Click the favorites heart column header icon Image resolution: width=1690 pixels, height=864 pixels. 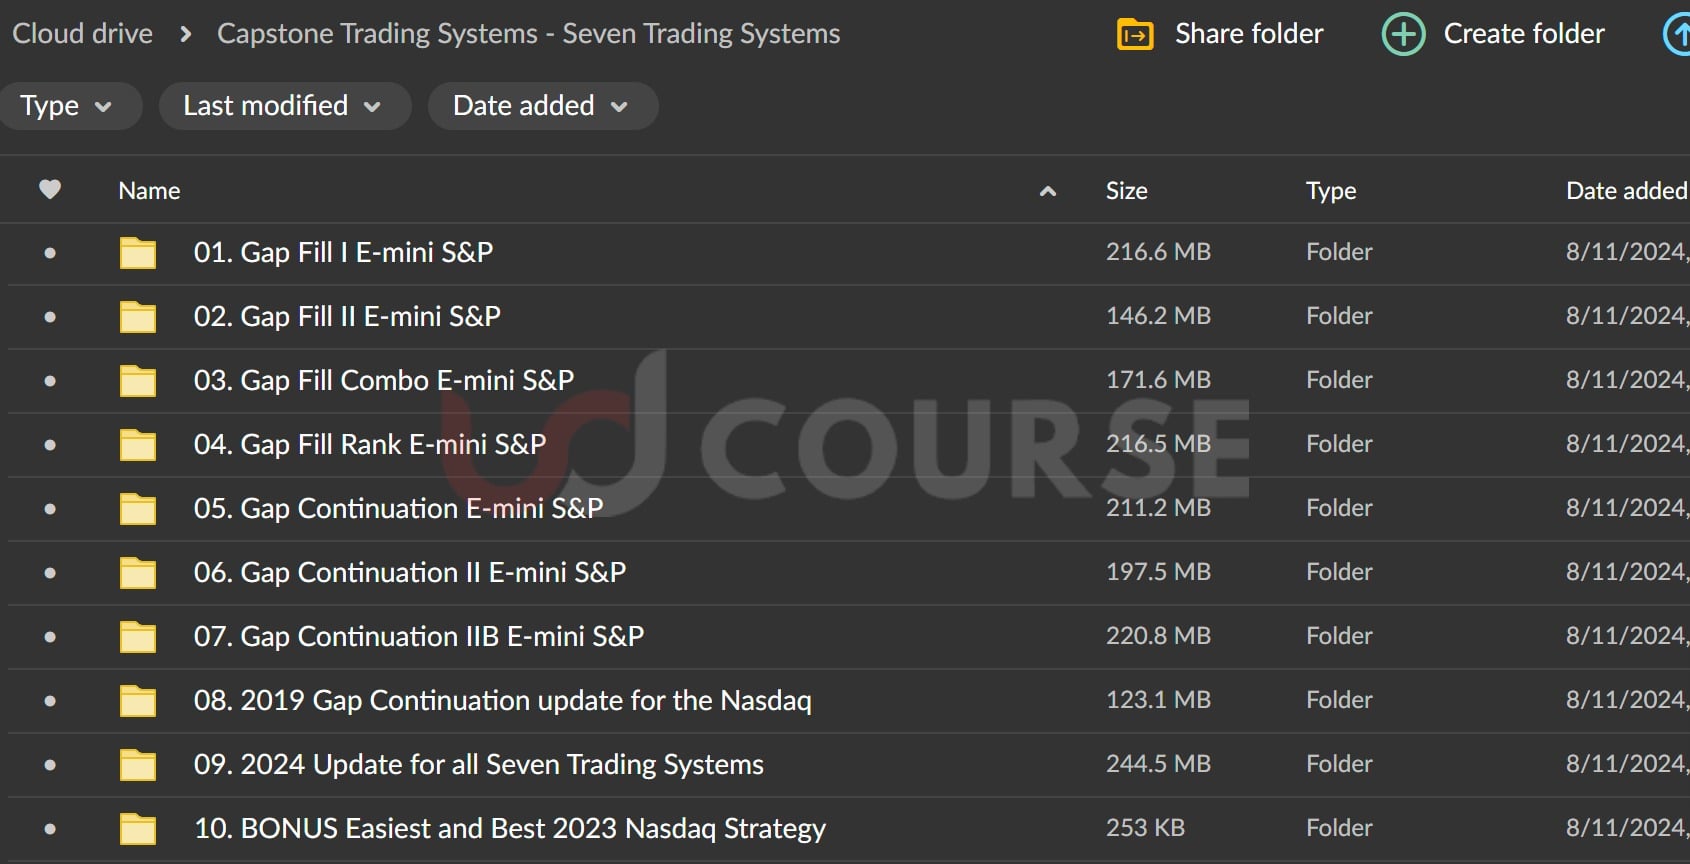[50, 190]
